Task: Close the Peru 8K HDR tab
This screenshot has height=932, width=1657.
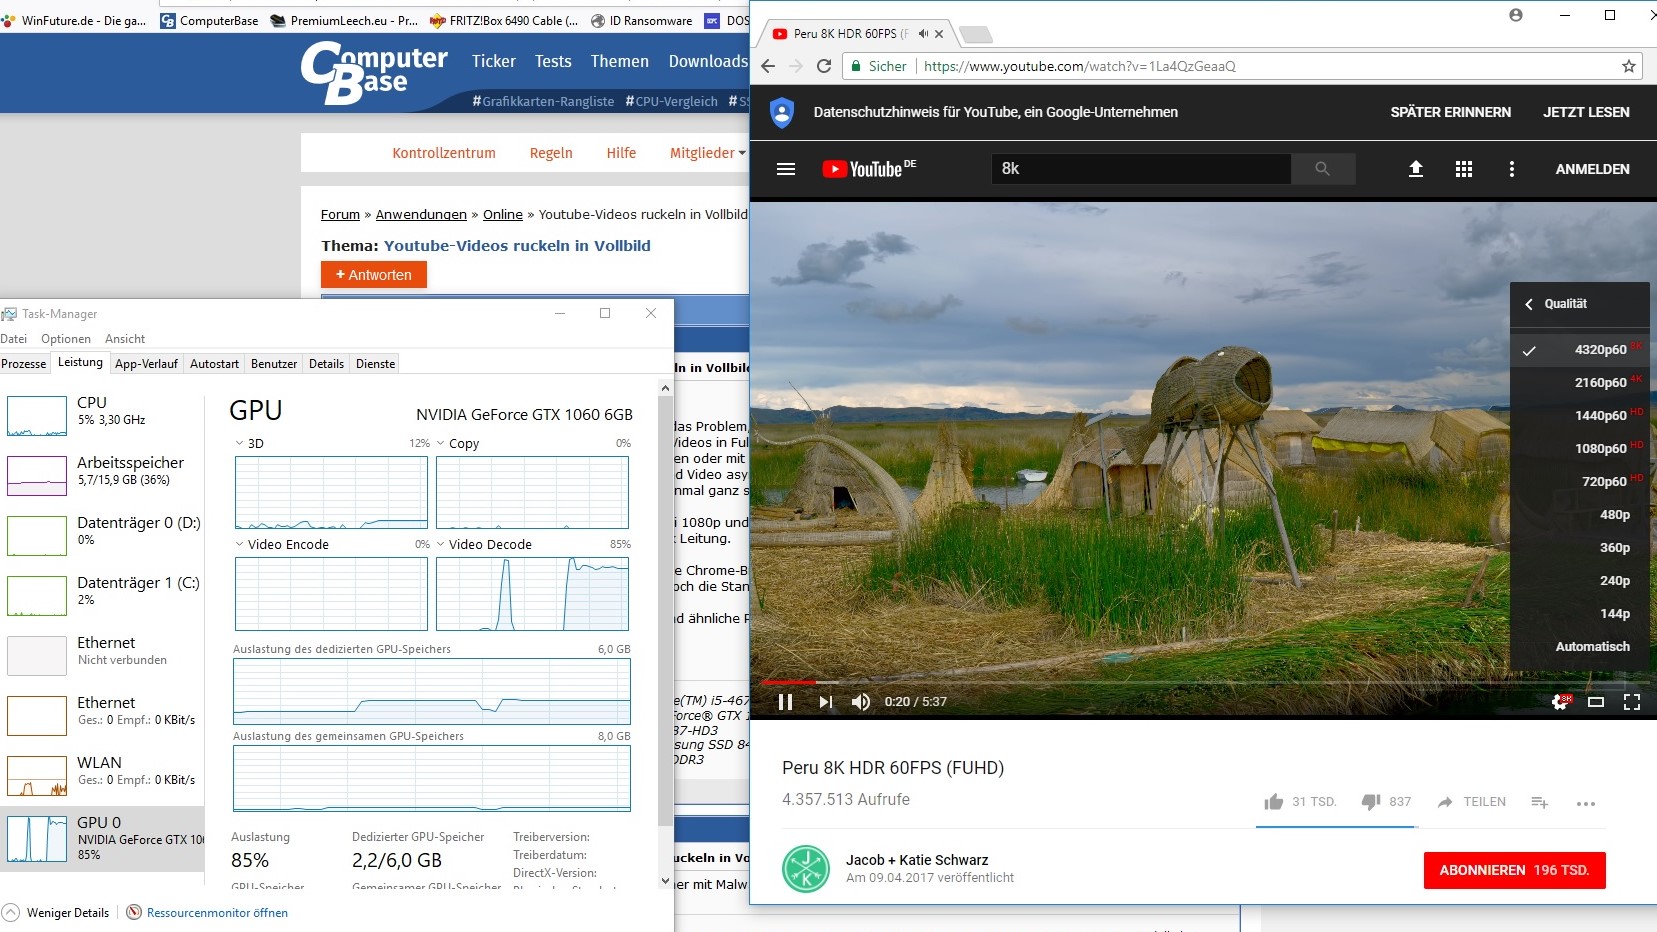Action: (939, 34)
